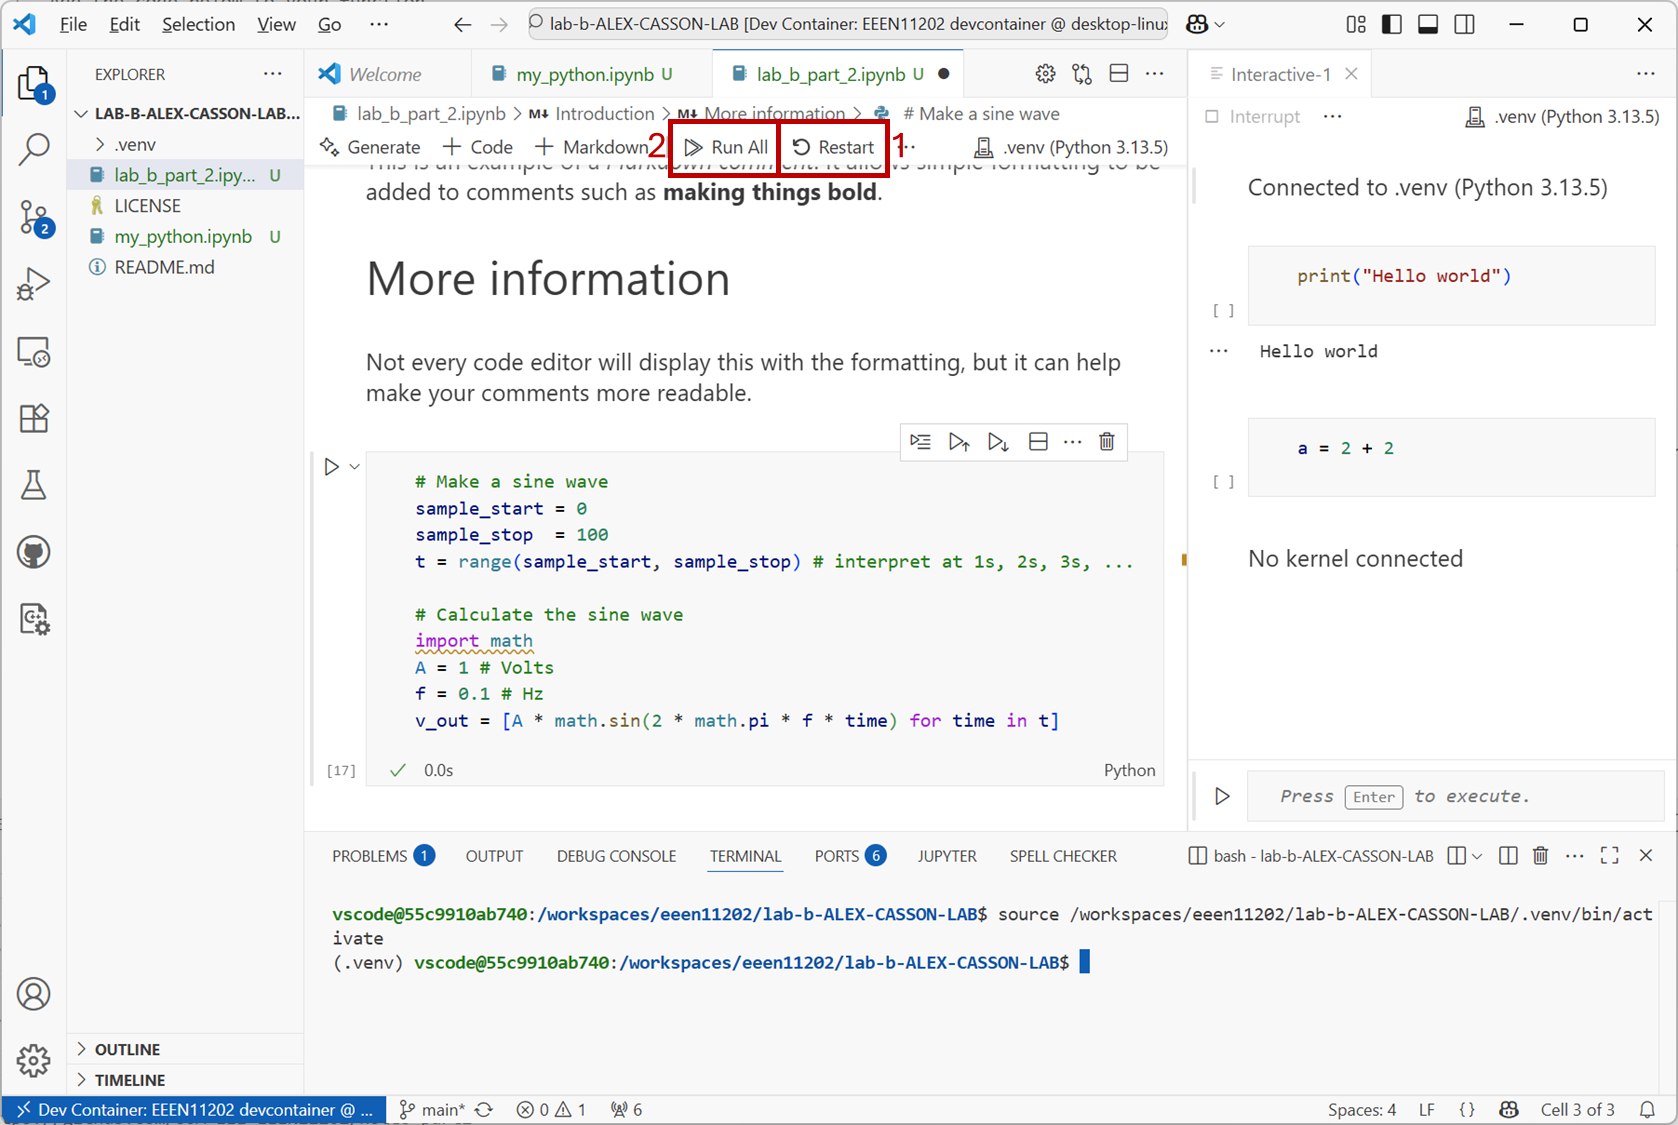
Task: Kill terminal using trash icon
Action: (x=1540, y=856)
